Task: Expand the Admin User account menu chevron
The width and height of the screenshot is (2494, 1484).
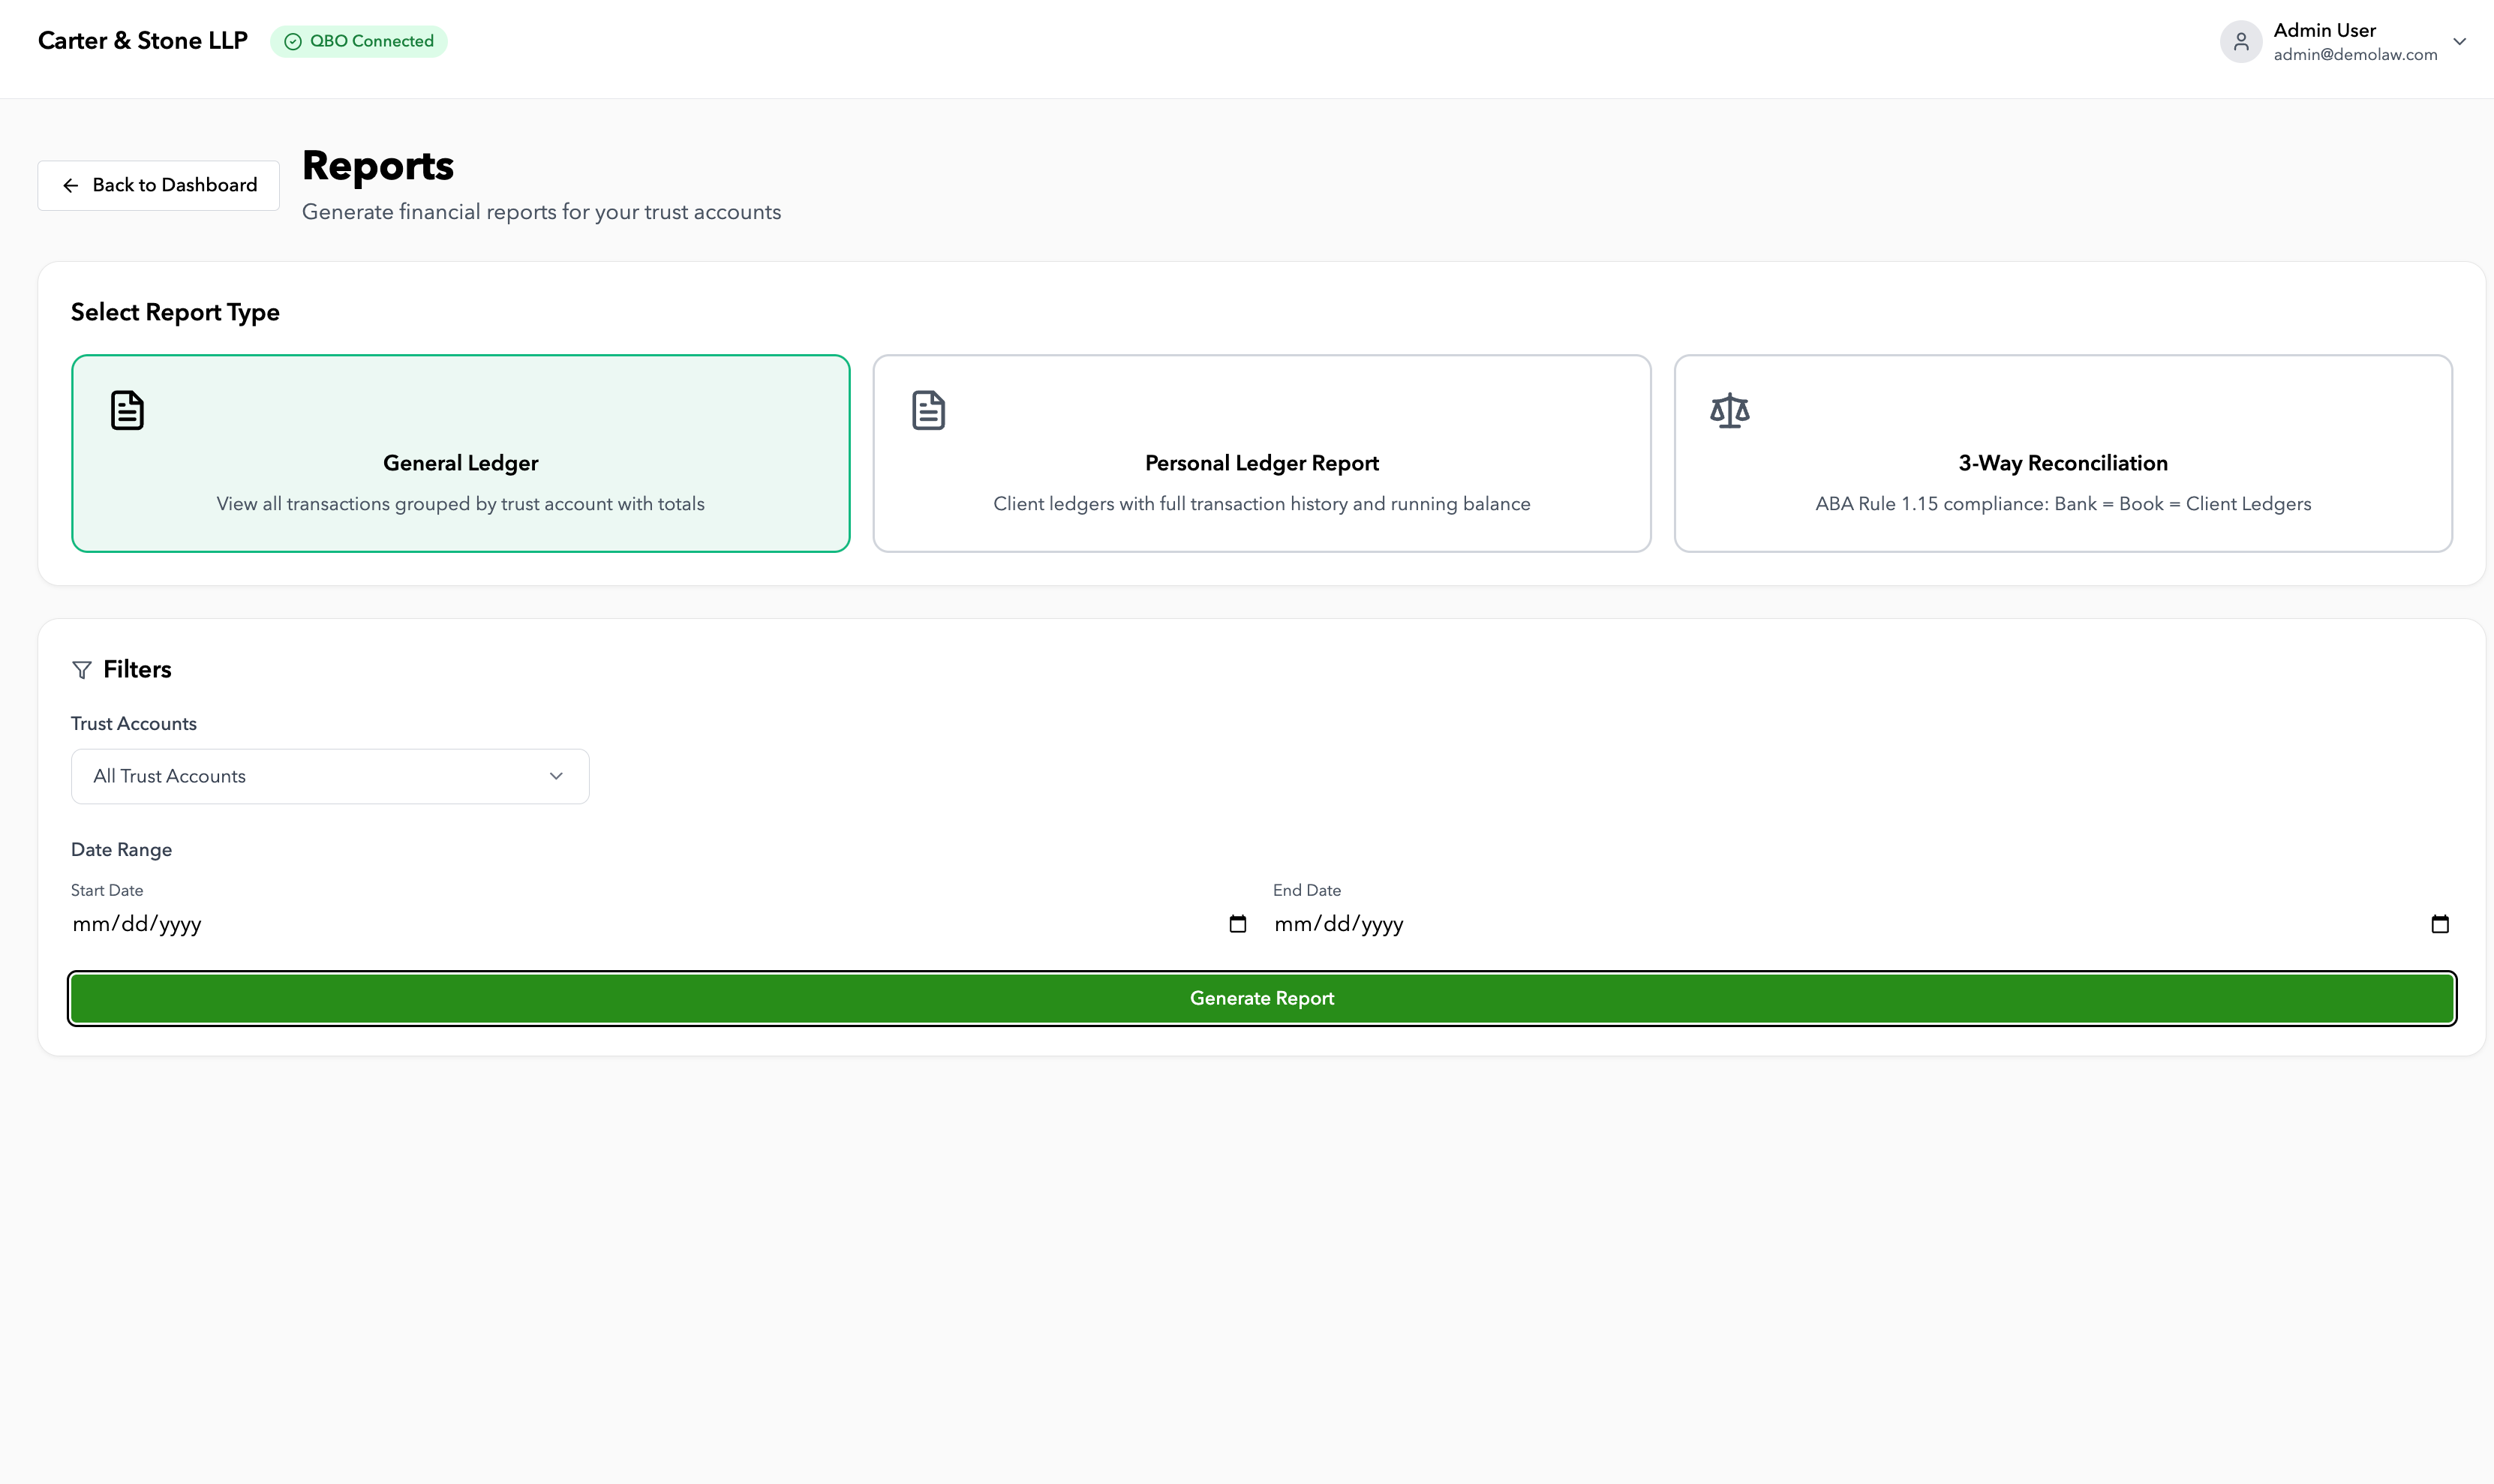Action: pyautogui.click(x=2460, y=42)
